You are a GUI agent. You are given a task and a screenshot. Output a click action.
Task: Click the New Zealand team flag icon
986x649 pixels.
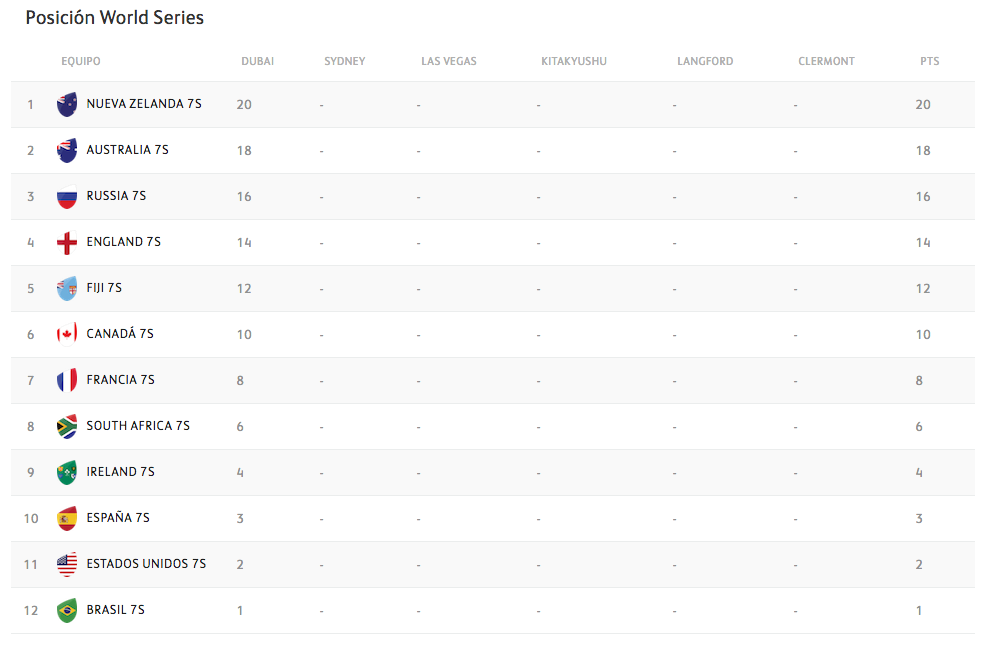pos(67,104)
